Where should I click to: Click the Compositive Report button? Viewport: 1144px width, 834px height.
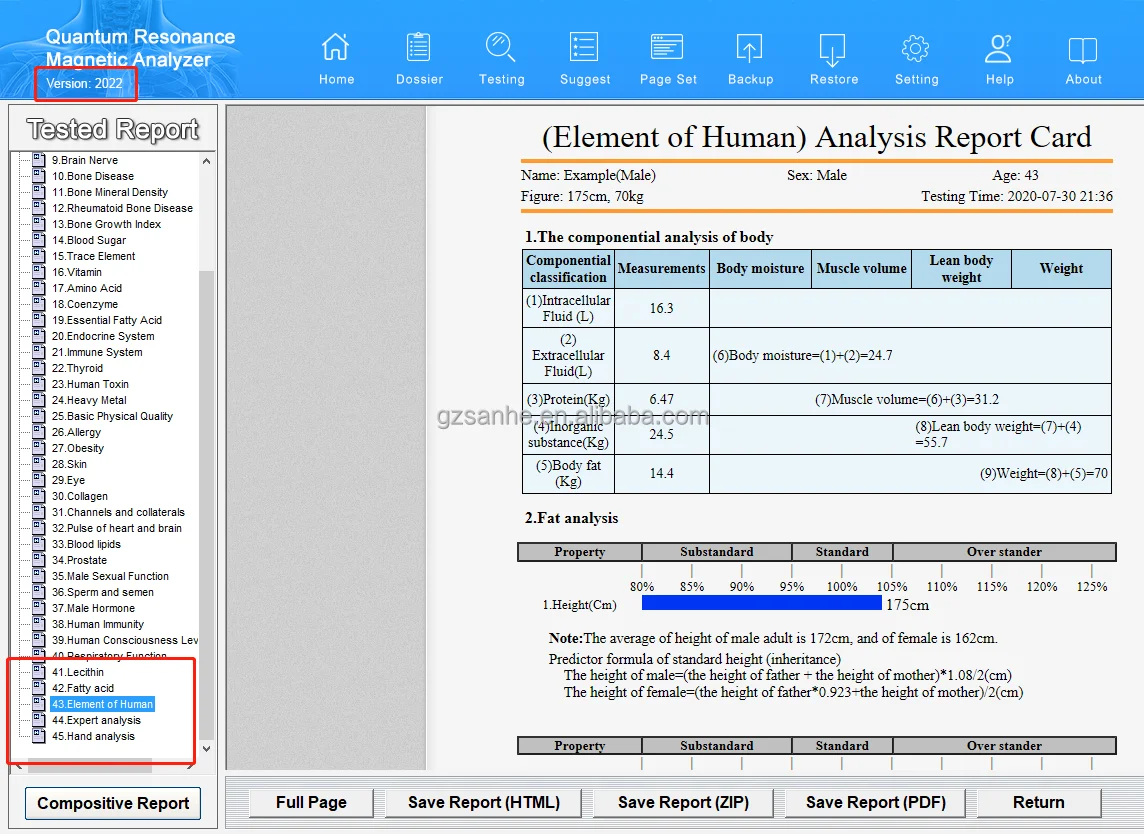(x=113, y=803)
